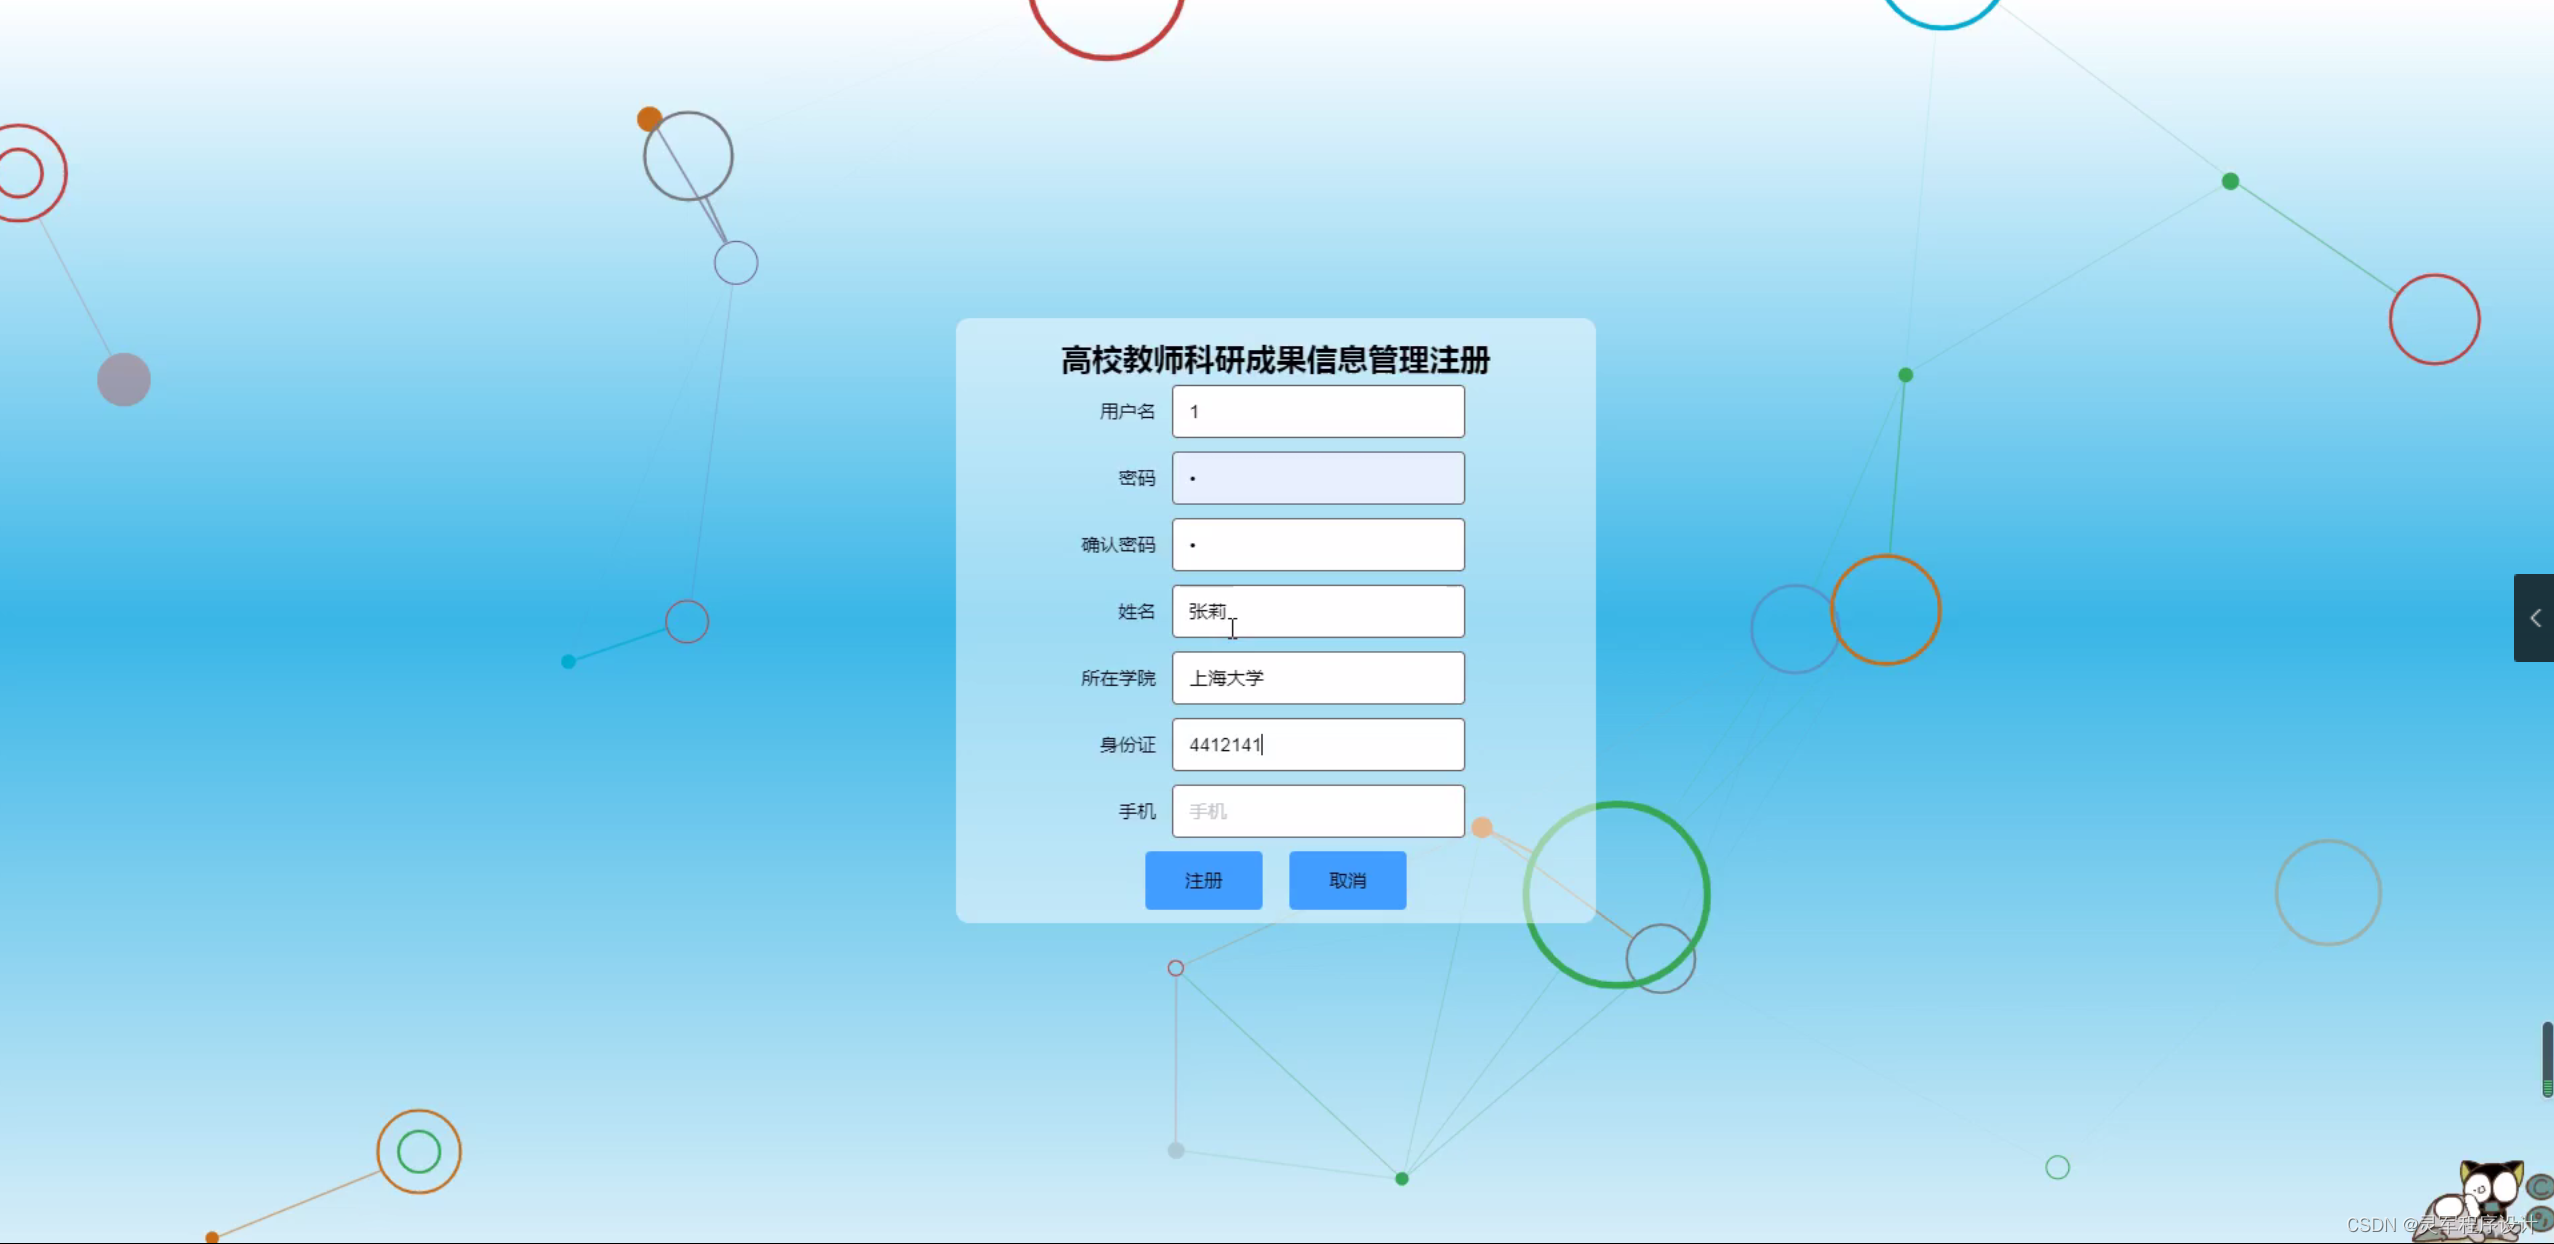Image resolution: width=2554 pixels, height=1244 pixels.
Task: Click the 身份证 ID number field
Action: 1317,744
